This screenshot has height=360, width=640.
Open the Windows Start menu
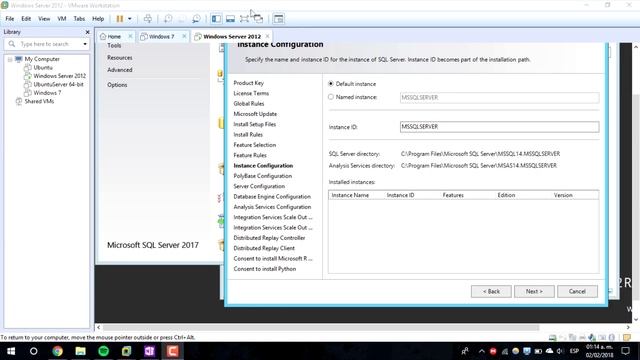[11, 351]
